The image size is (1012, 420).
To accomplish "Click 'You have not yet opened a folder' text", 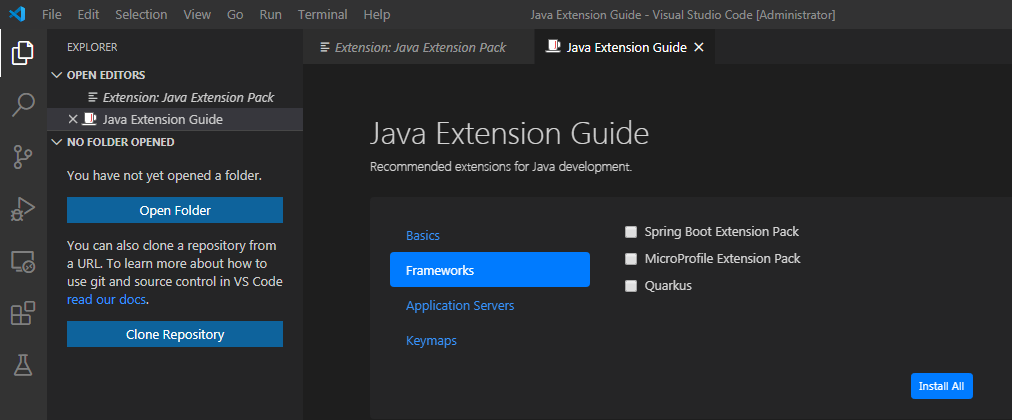I will pos(165,175).
